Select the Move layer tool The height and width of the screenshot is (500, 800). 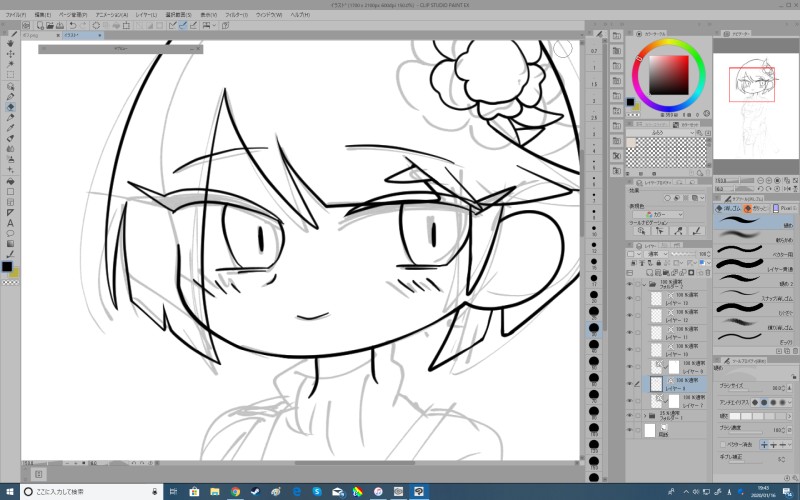click(10, 54)
